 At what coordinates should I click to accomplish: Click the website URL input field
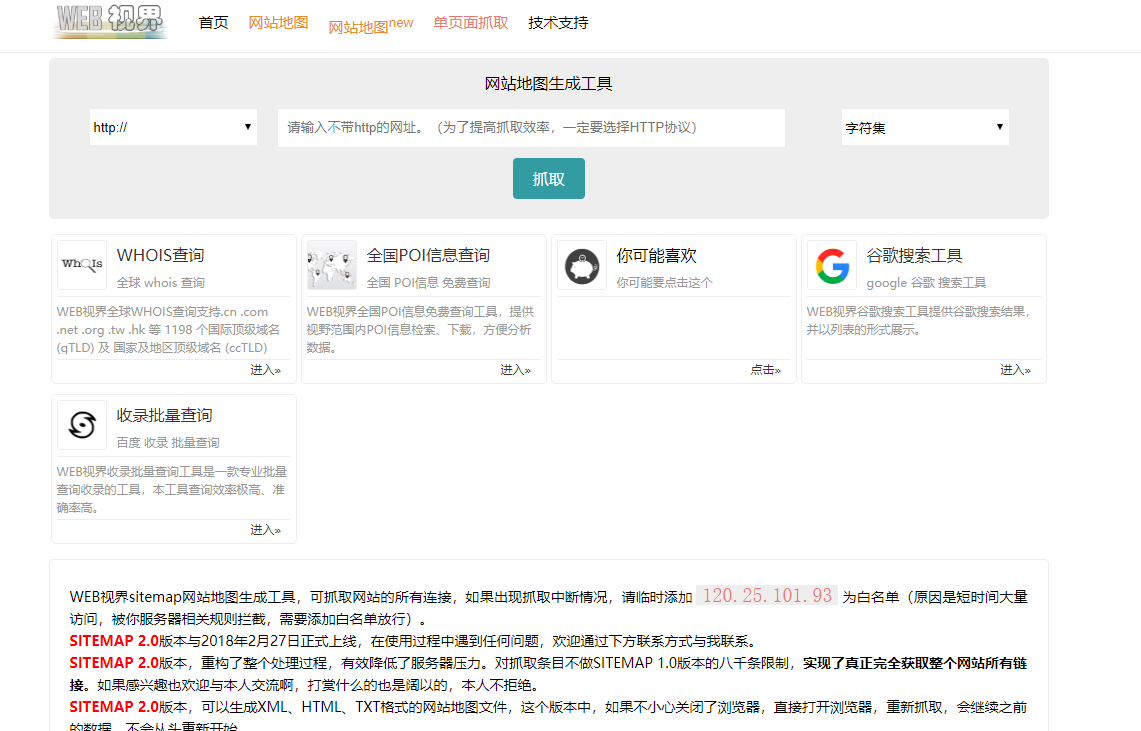pos(530,127)
